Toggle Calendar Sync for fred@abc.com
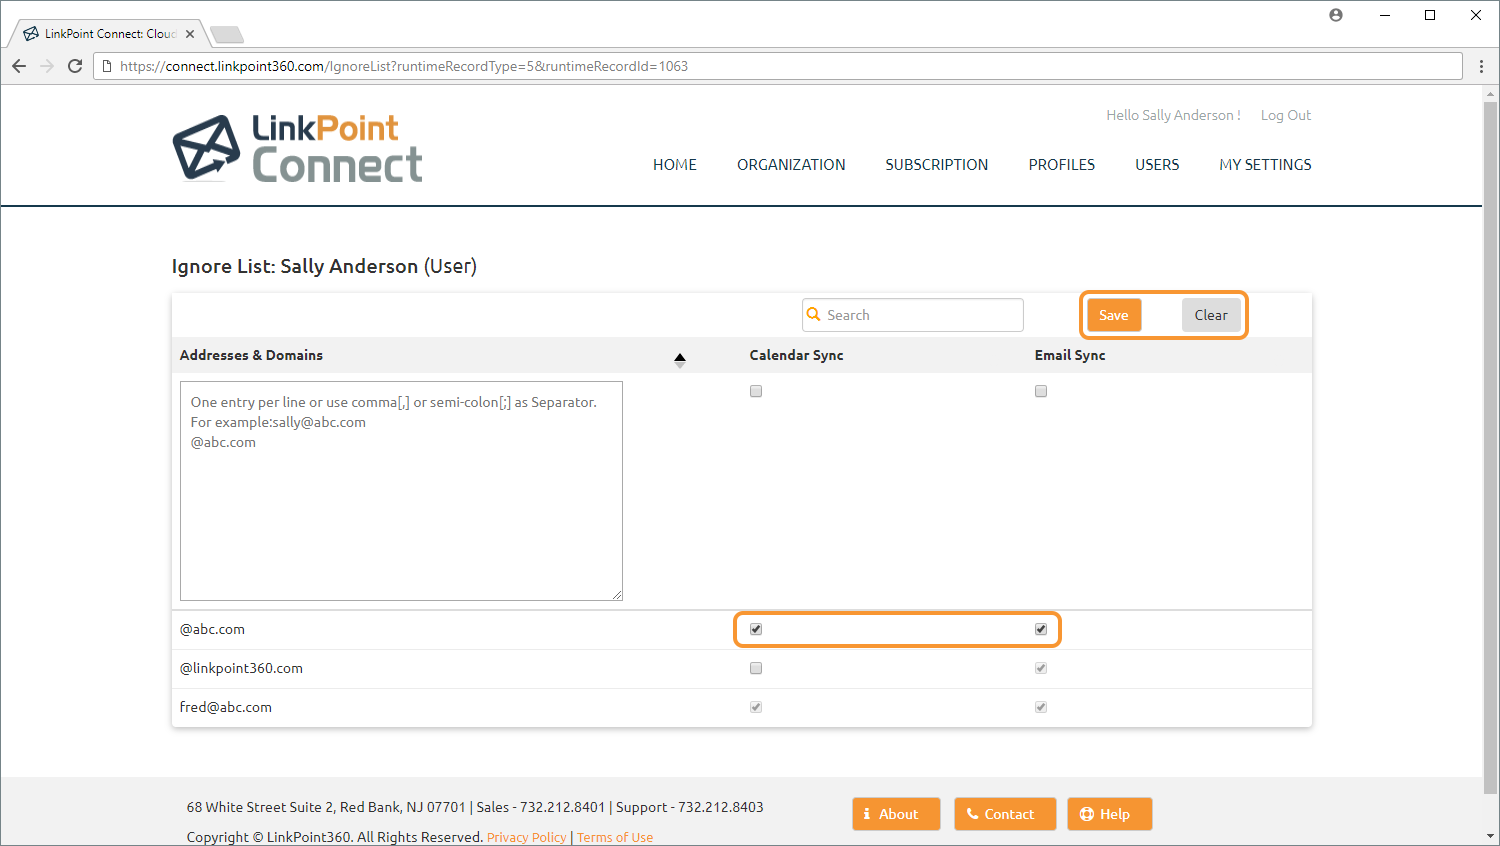The height and width of the screenshot is (846, 1500). click(x=756, y=707)
